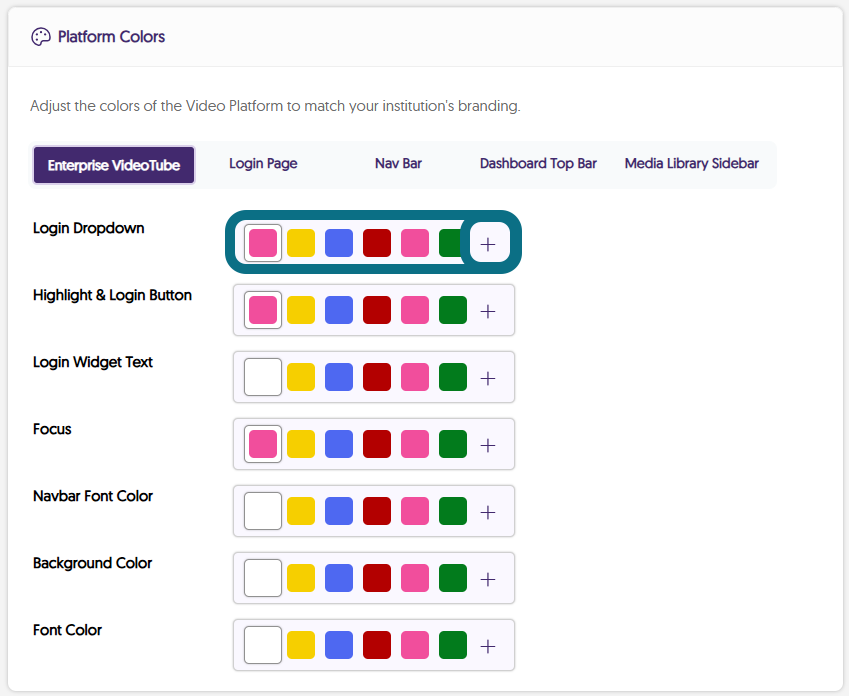Show the Media Library Sidebar tab
Viewport: 849px width, 696px height.
(x=691, y=164)
